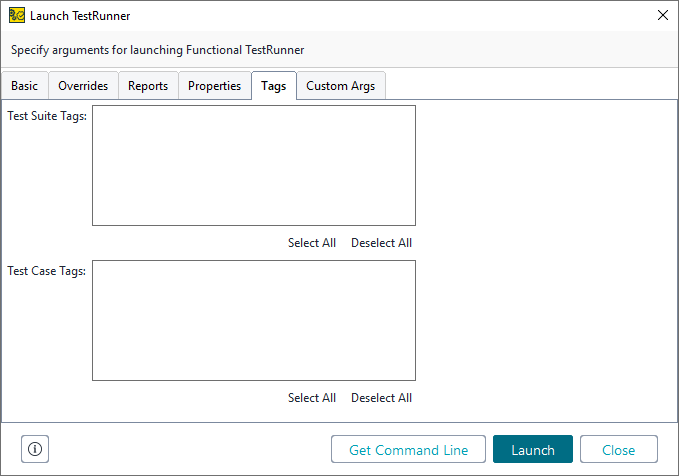Click inside the Test Case Tags list box

pos(254,321)
